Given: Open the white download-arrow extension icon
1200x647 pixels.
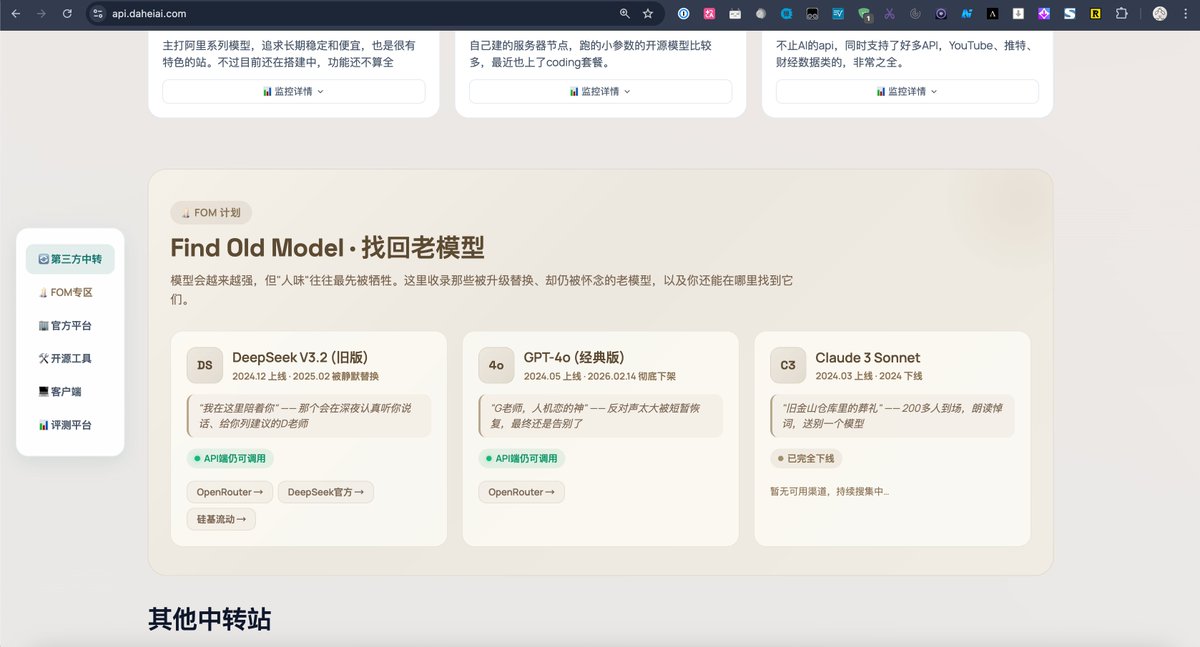Looking at the screenshot, I should pos(1018,14).
